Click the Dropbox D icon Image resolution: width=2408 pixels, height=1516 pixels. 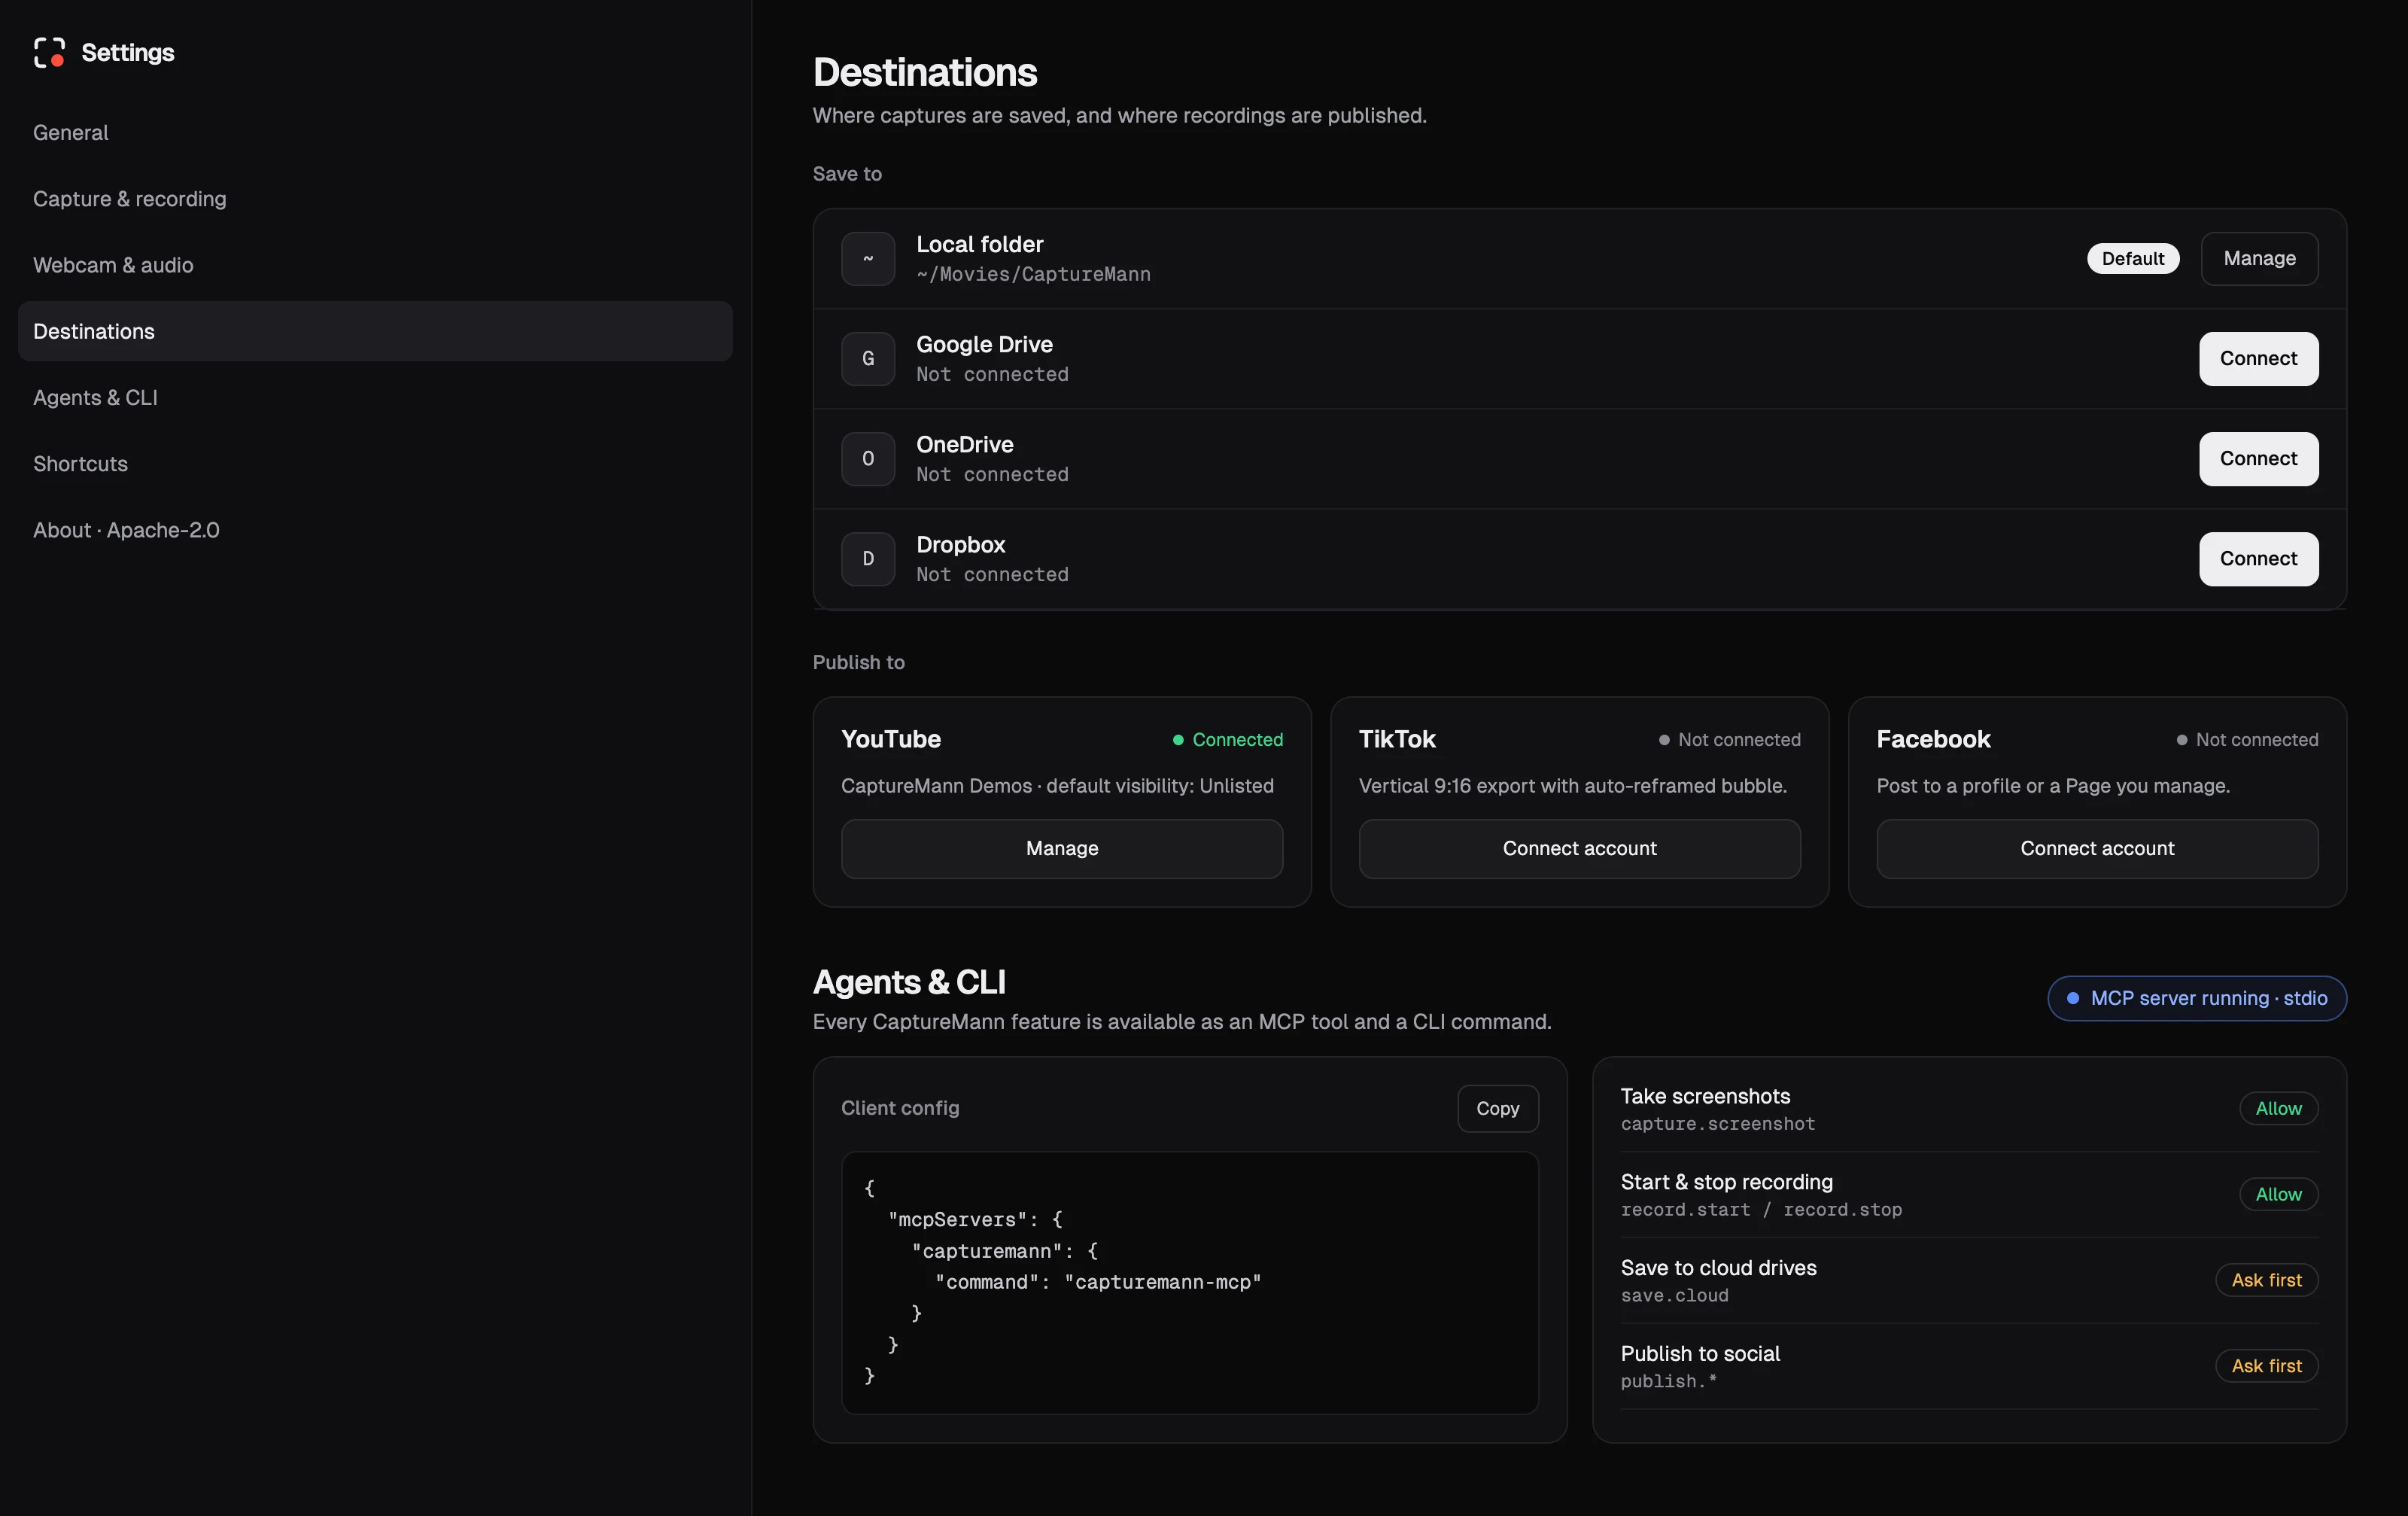[868, 559]
